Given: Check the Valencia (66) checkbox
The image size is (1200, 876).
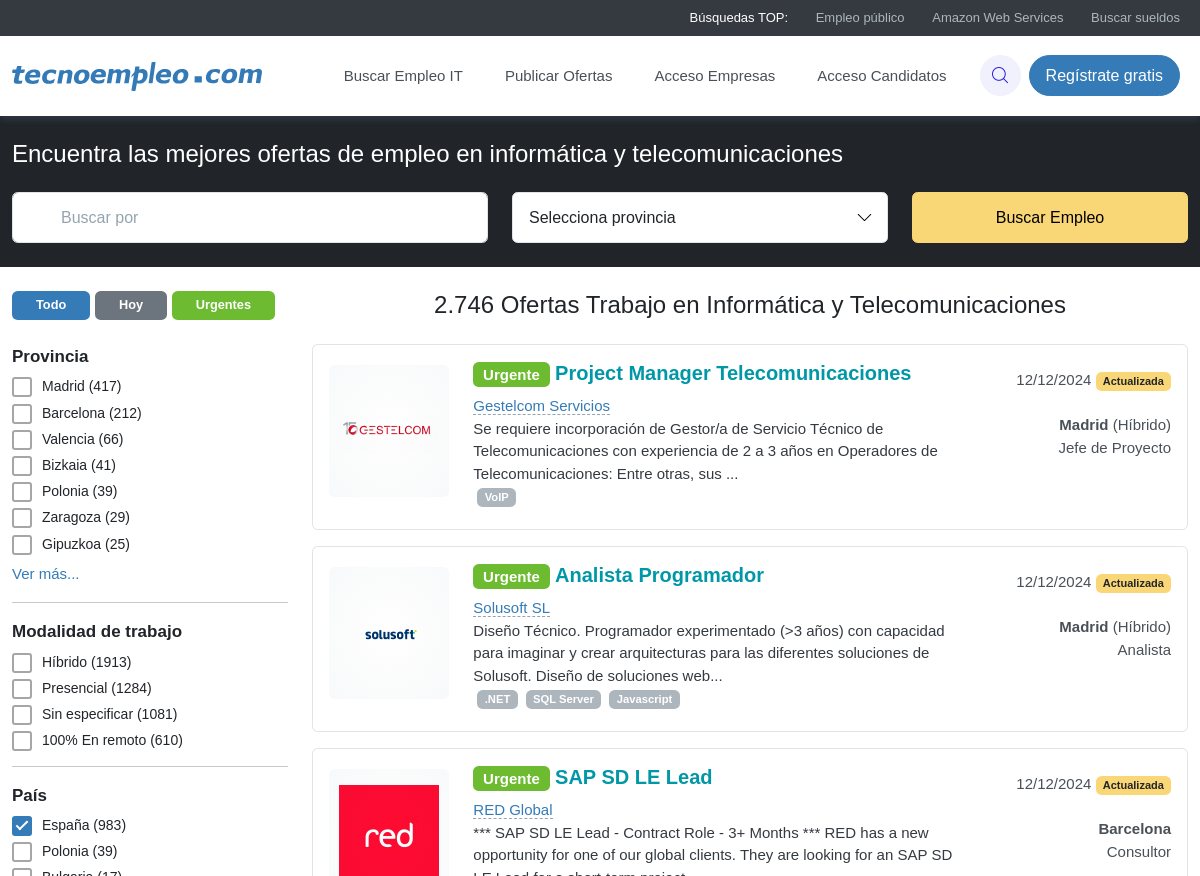Looking at the screenshot, I should pos(22,440).
